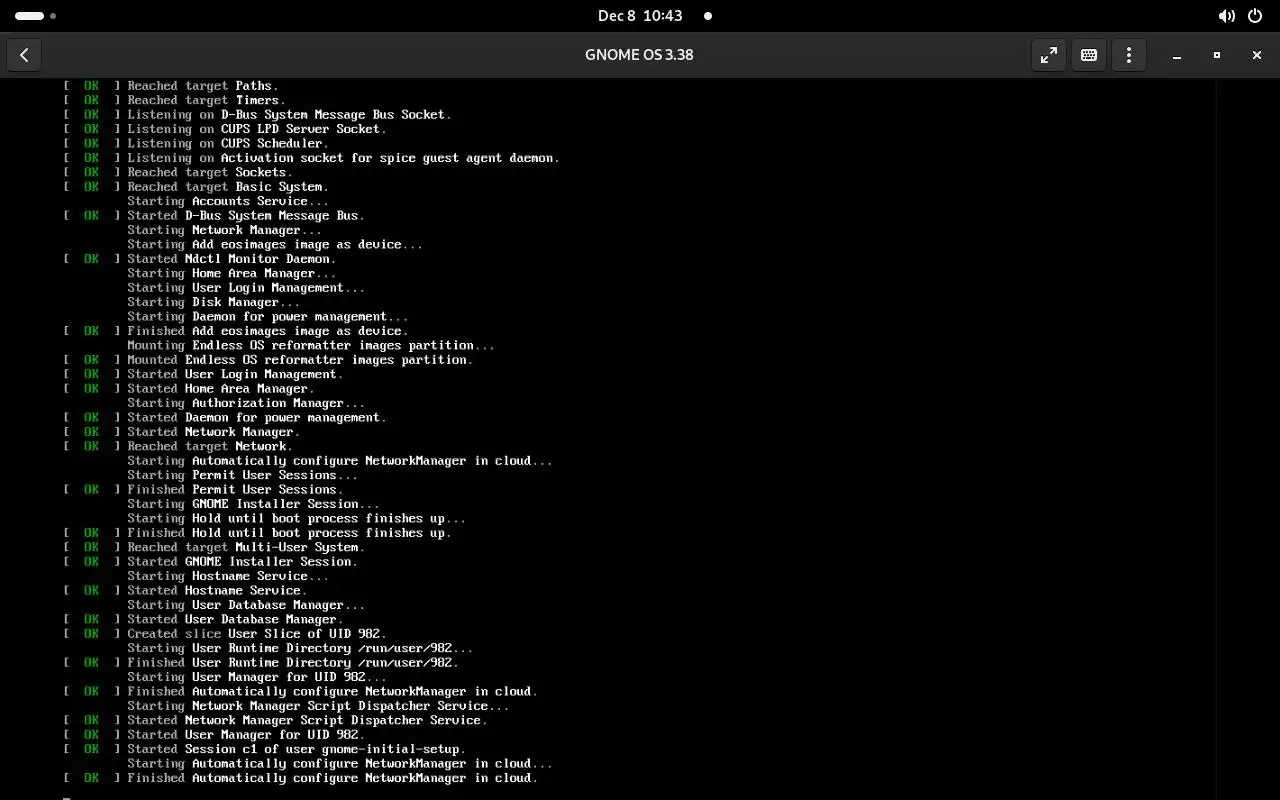Click 'Listening on CUPS LPD Server Socket.'
Viewport: 1280px width, 800px height.
257,129
